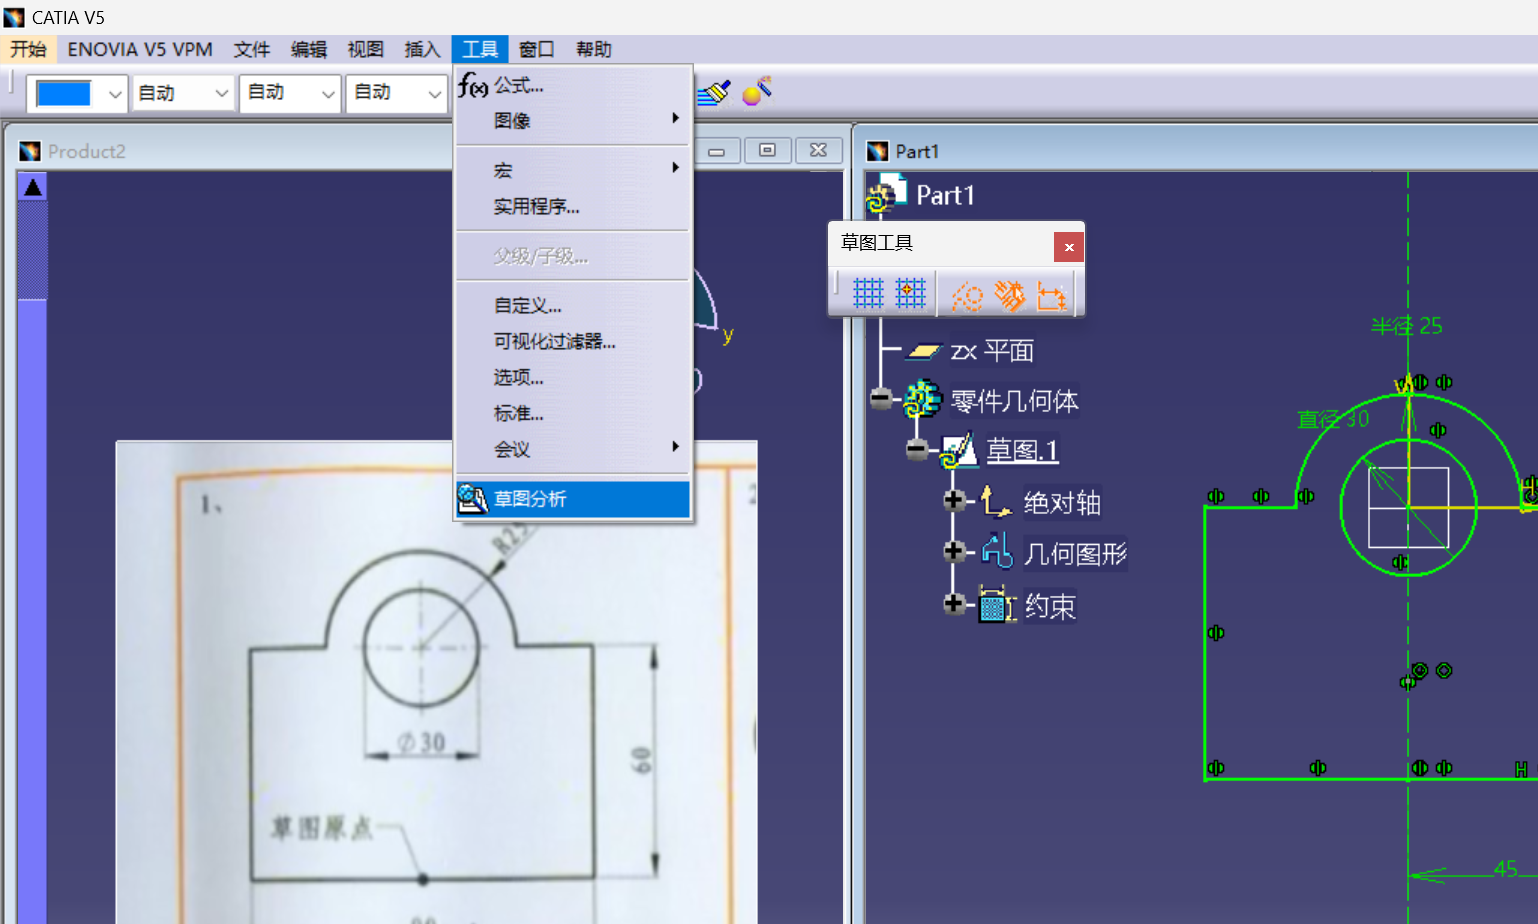
Task: Minimize the Product2 window
Action: (716, 151)
